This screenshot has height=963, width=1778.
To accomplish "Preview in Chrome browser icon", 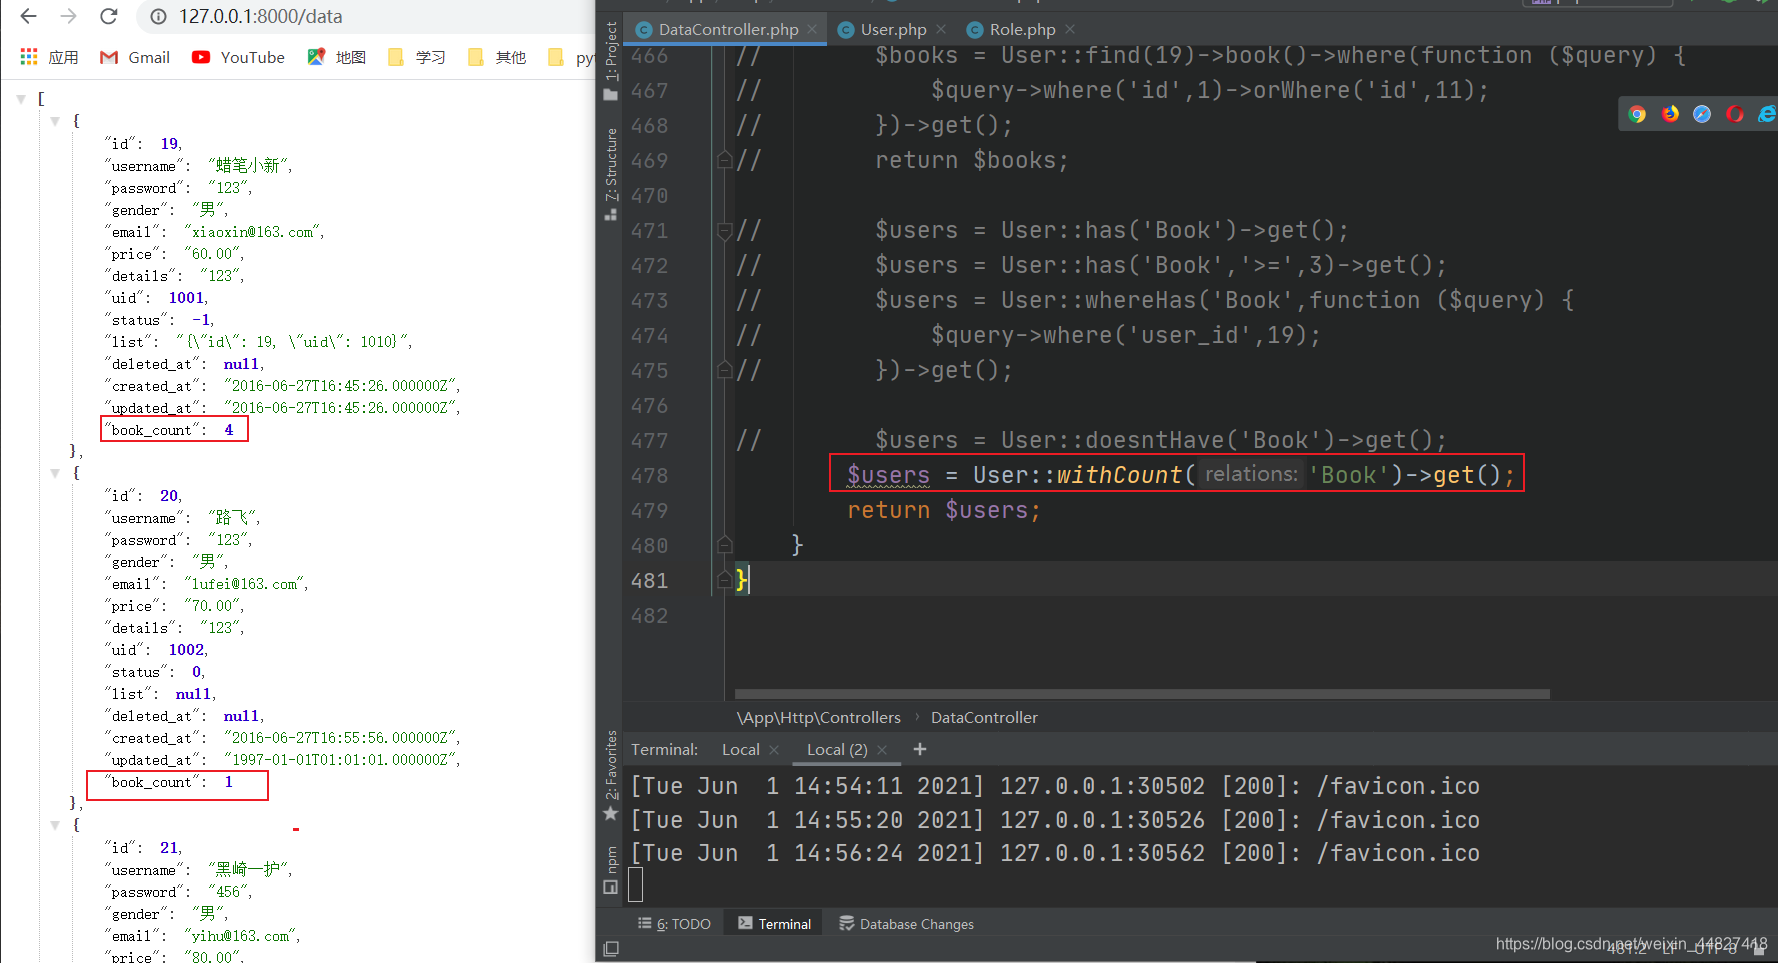I will point(1637,114).
